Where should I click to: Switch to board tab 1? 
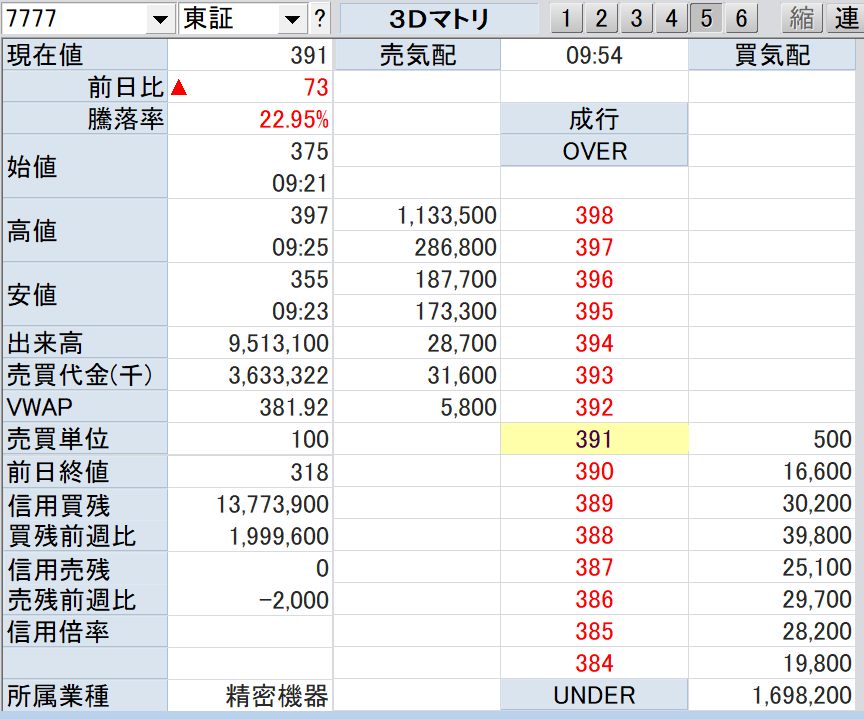(566, 18)
